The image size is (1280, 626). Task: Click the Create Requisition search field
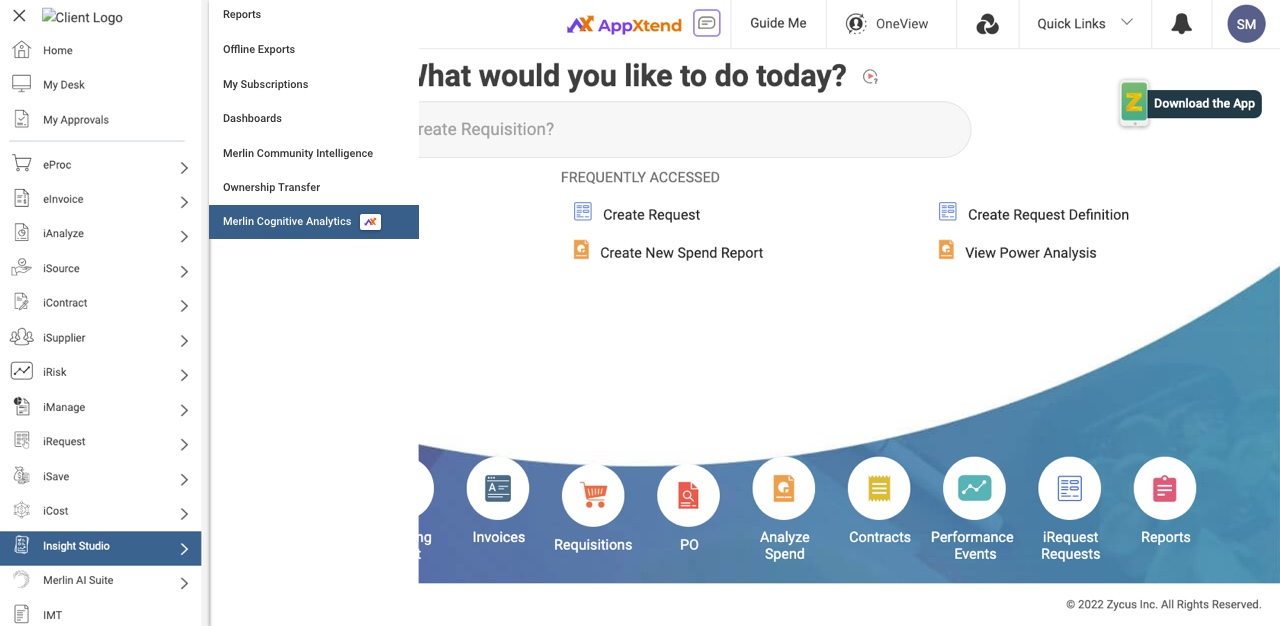tap(690, 130)
